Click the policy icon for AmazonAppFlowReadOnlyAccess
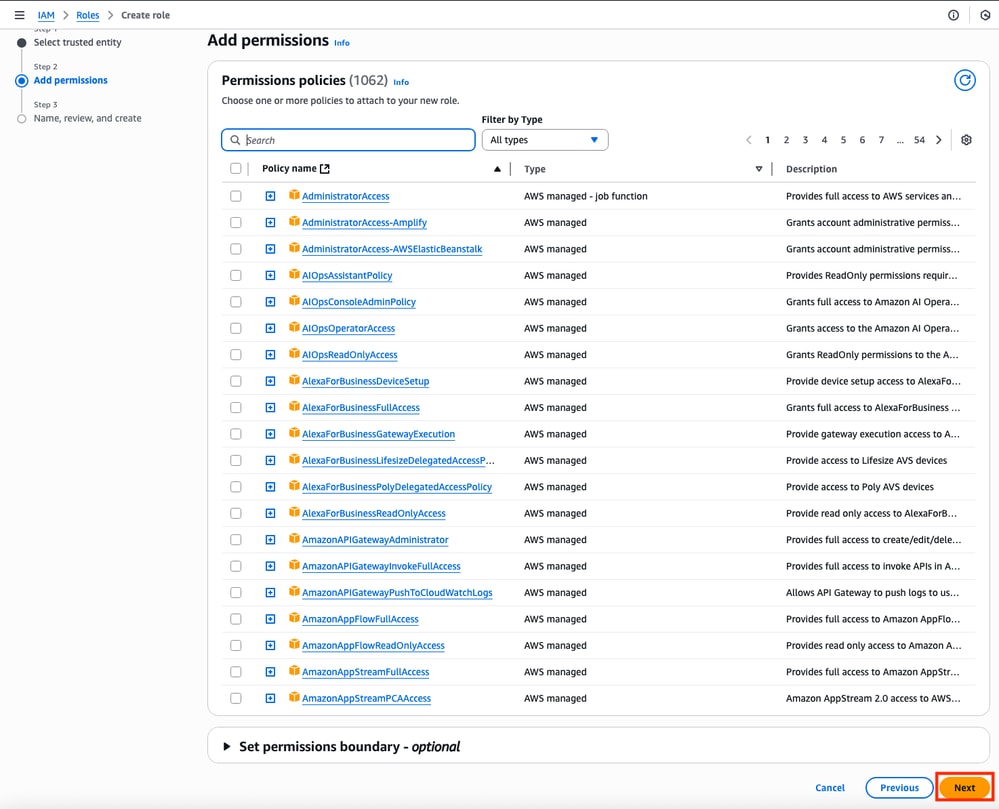Screen dimensions: 999x809 294,645
